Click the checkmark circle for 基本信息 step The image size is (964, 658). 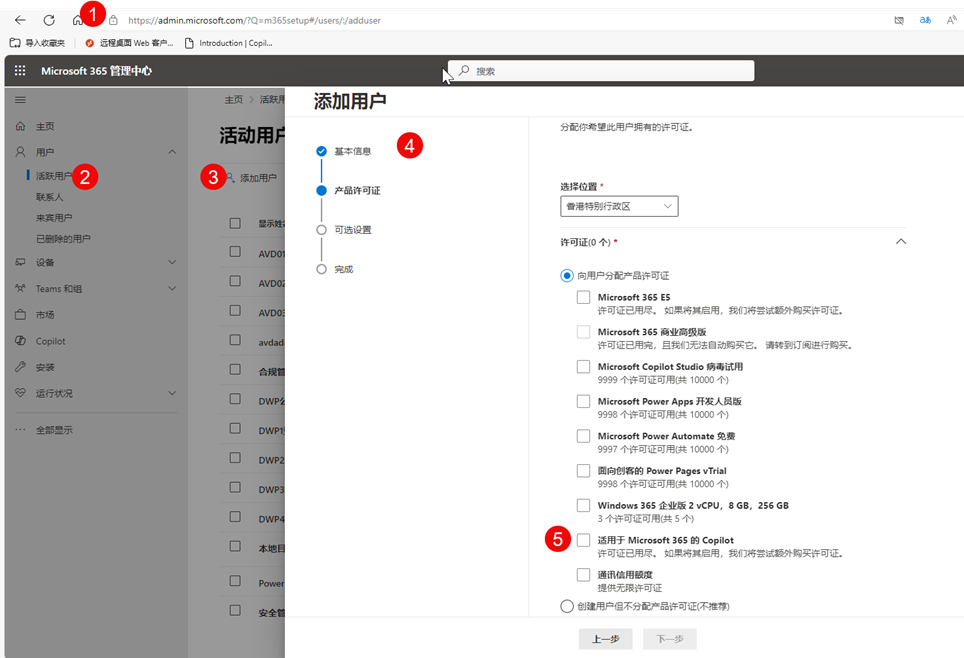[322, 151]
